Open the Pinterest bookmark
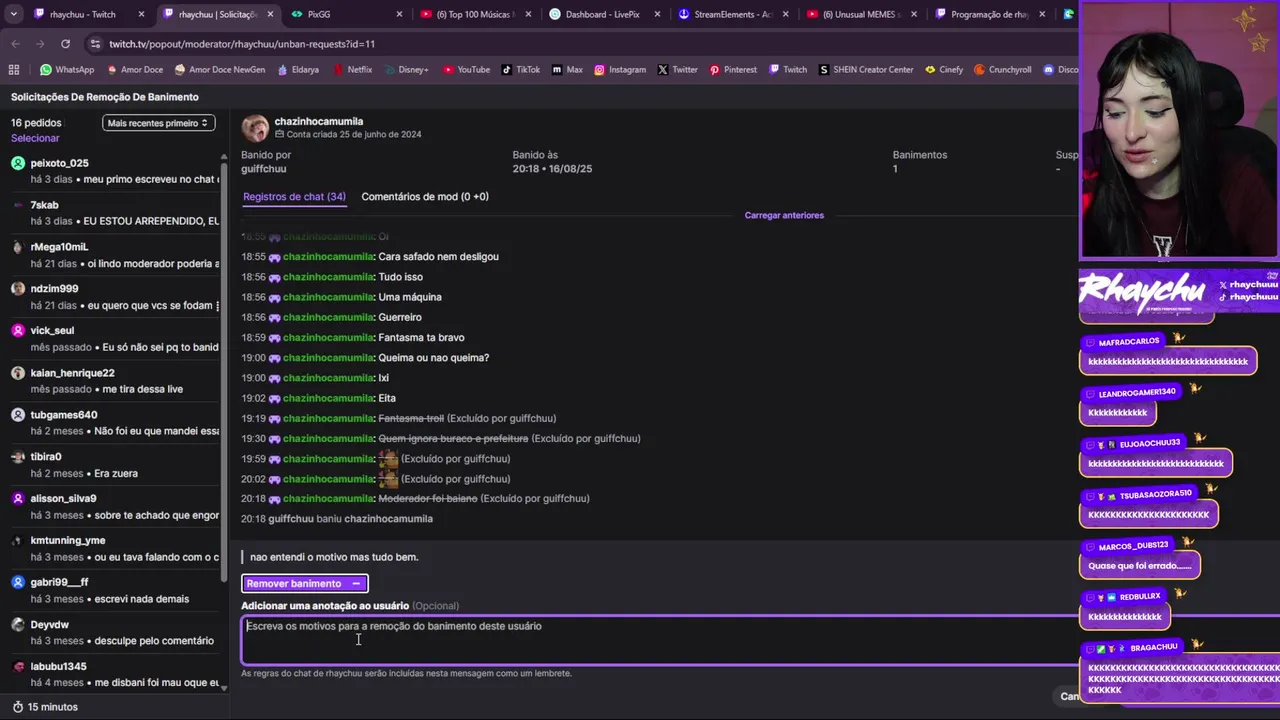Image resolution: width=1280 pixels, height=720 pixels. (x=733, y=70)
